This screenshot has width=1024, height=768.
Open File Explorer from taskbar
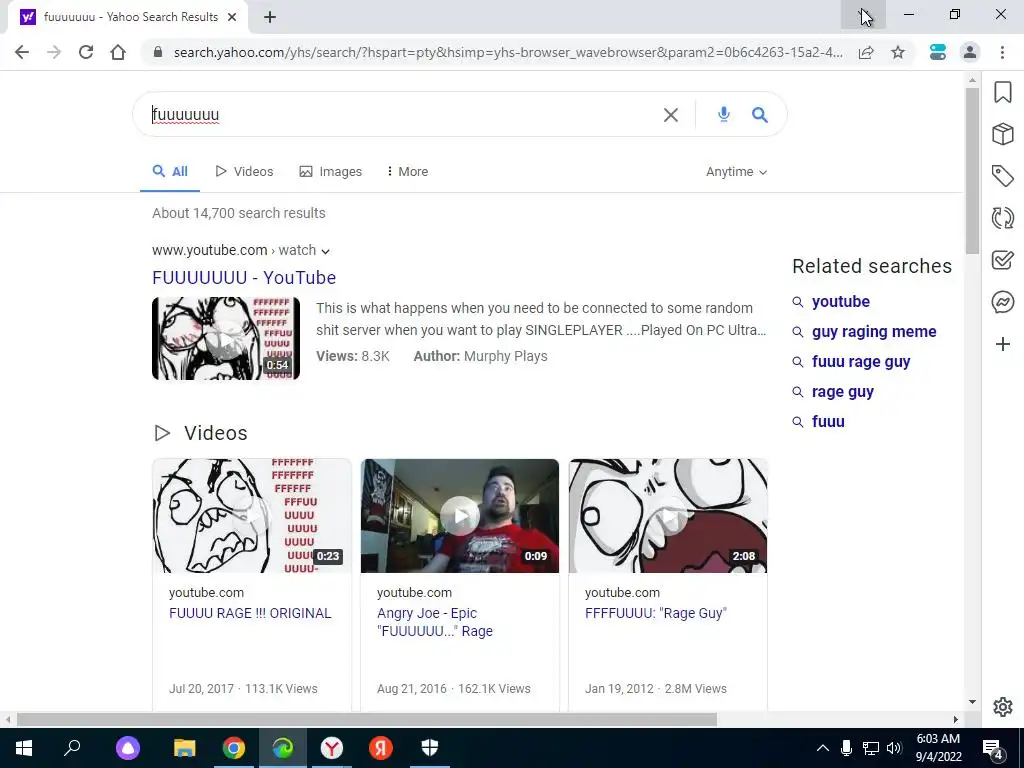[x=185, y=748]
